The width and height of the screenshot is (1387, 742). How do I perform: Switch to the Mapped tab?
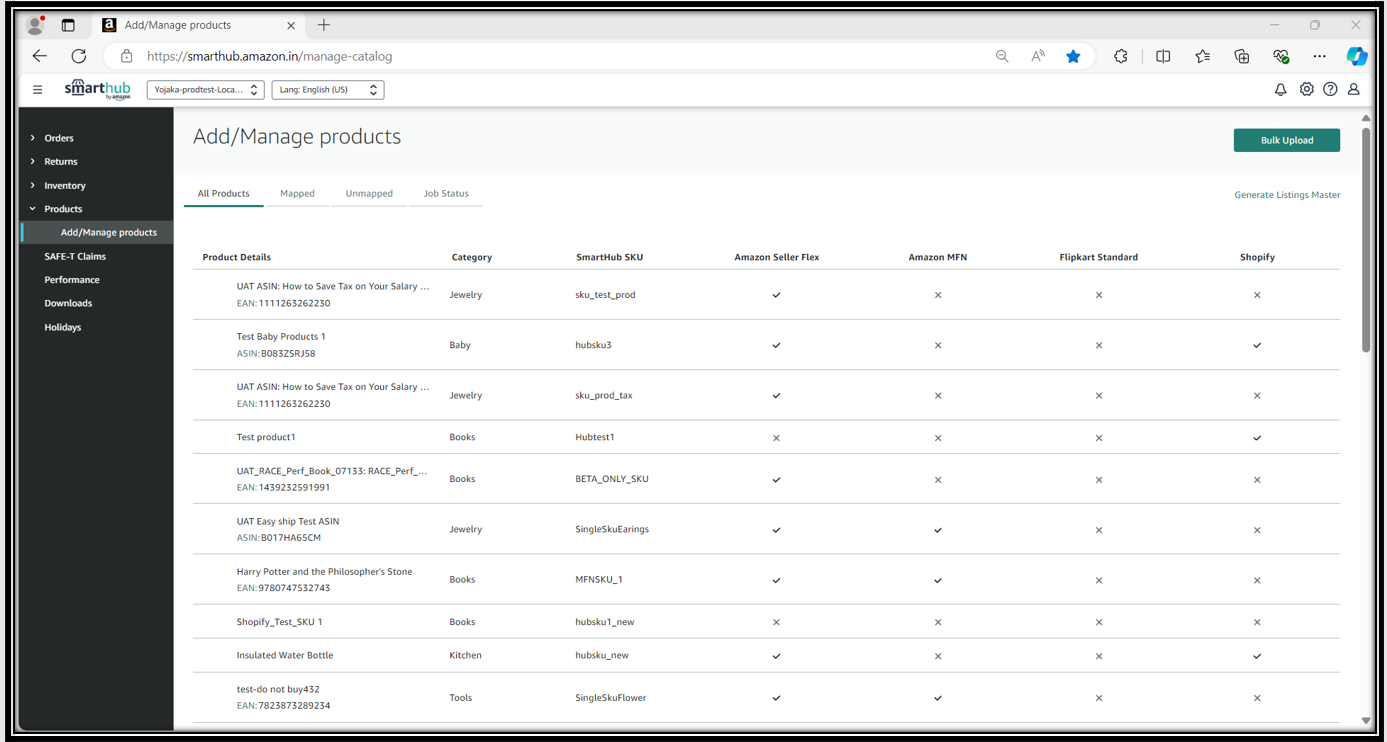(x=297, y=194)
